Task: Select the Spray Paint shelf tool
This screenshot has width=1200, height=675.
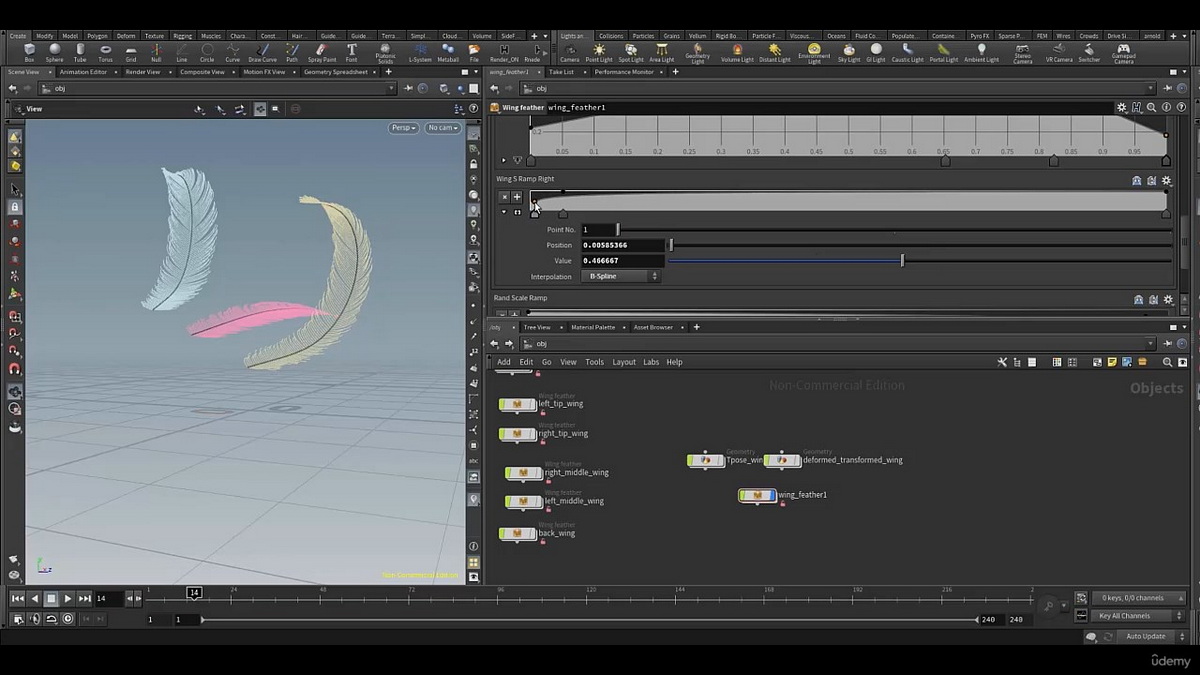Action: (321, 52)
